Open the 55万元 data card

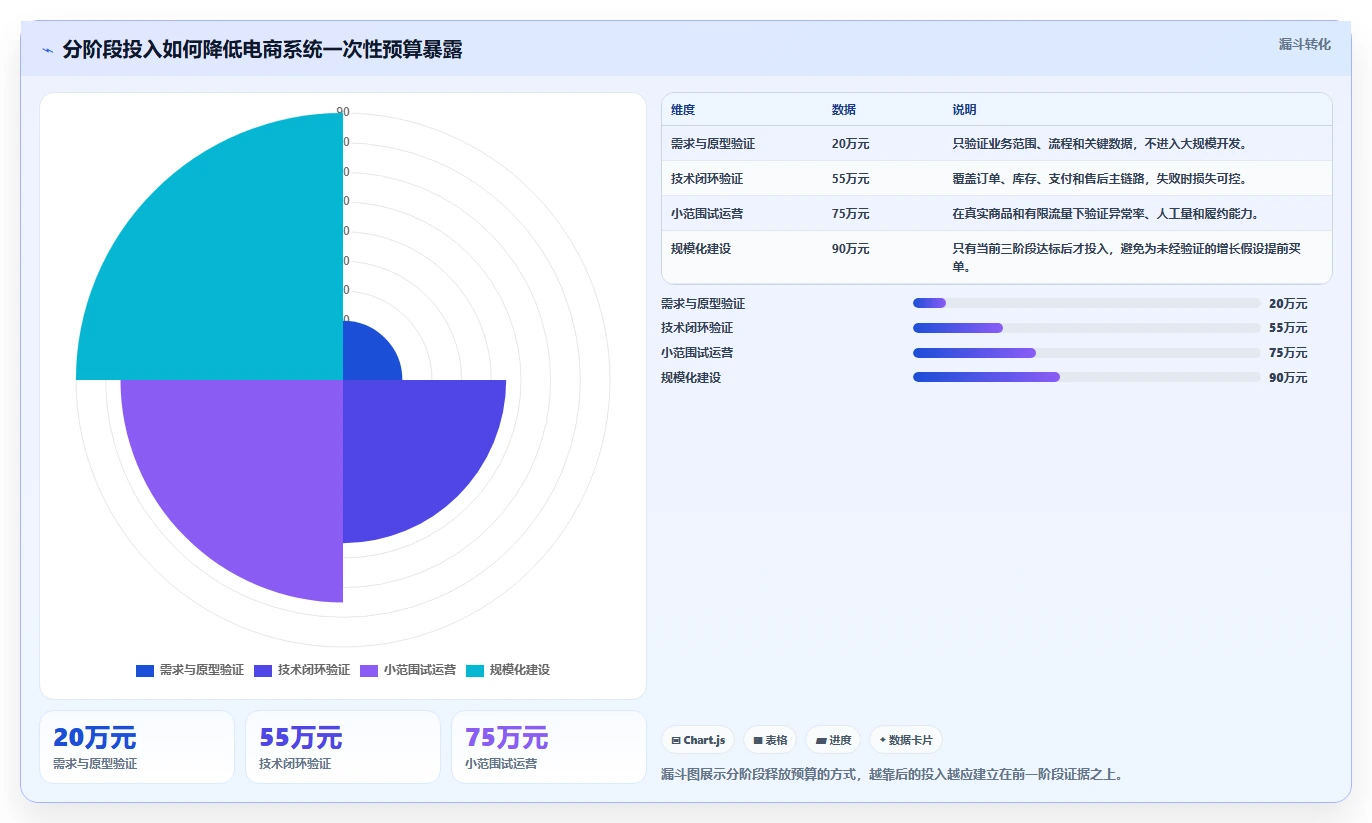click(343, 747)
